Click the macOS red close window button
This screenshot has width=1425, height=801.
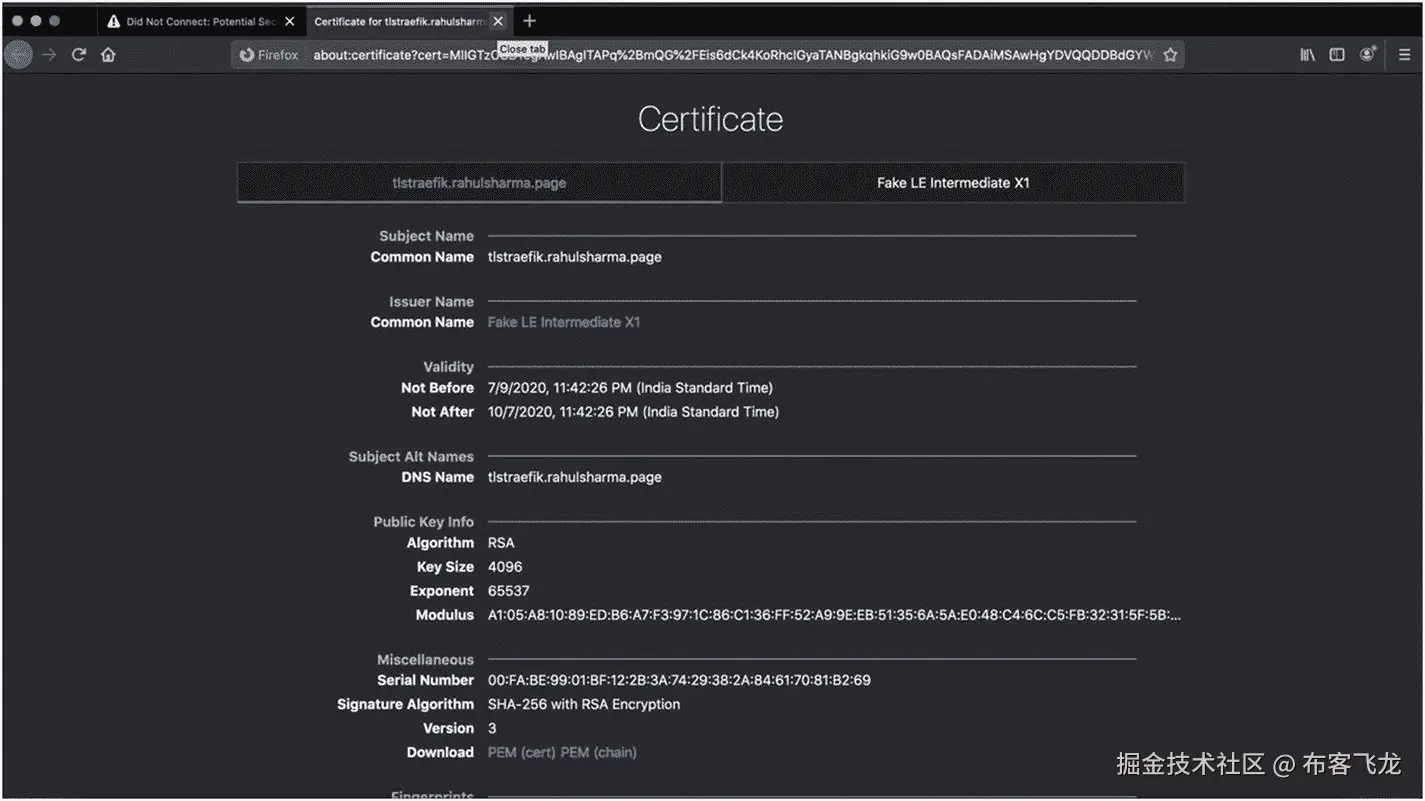pyautogui.click(x=17, y=21)
